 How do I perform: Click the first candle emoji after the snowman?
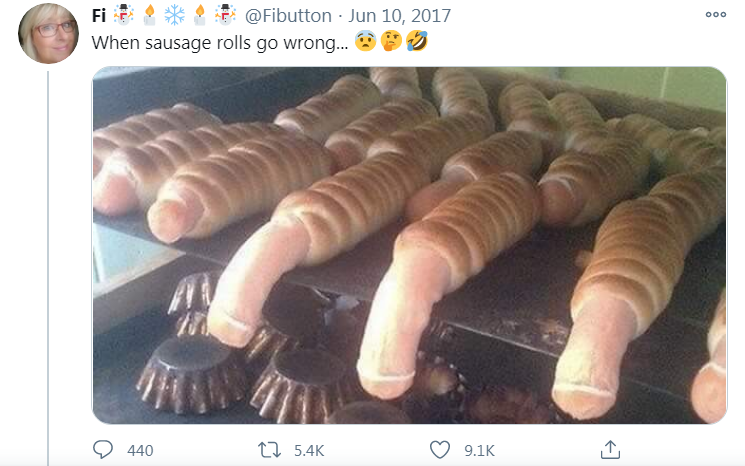tap(149, 15)
